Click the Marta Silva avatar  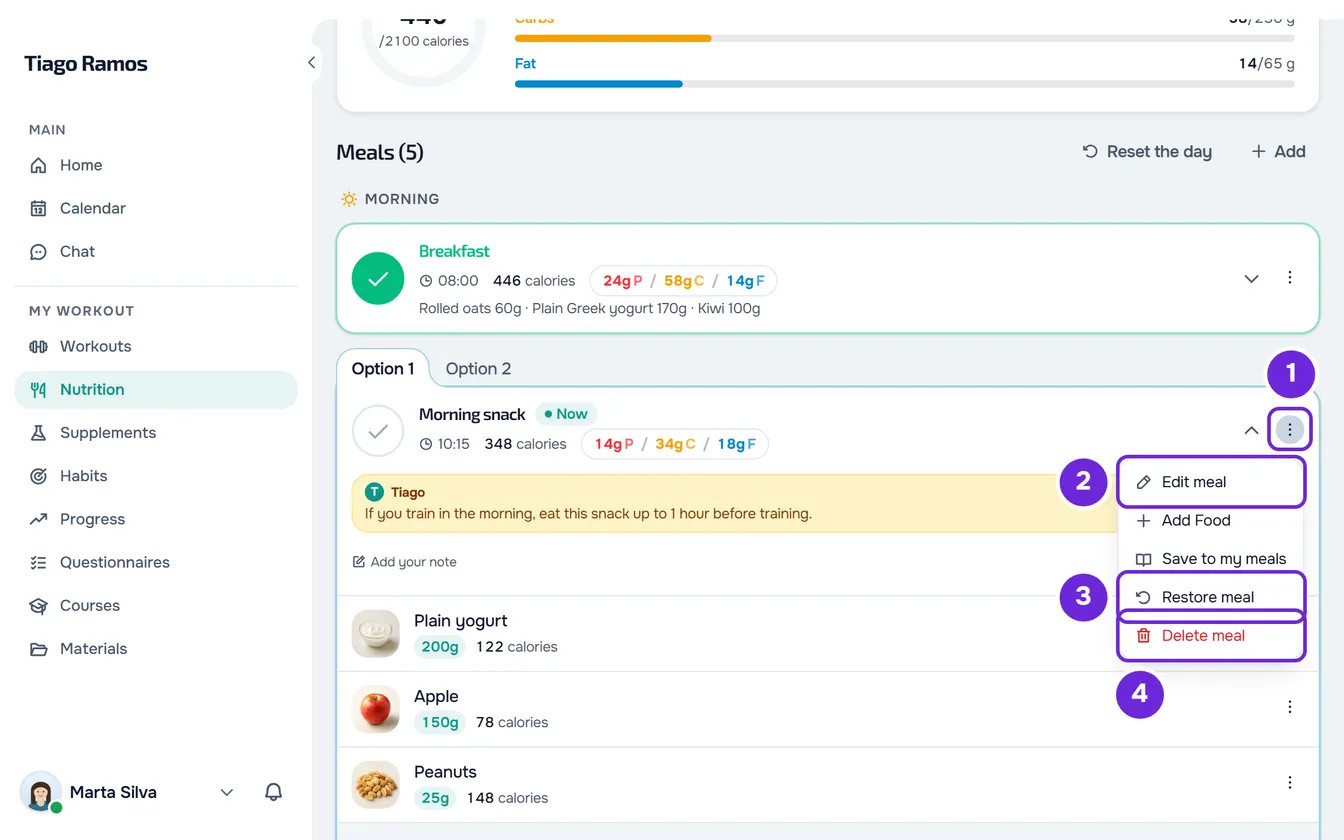[41, 792]
